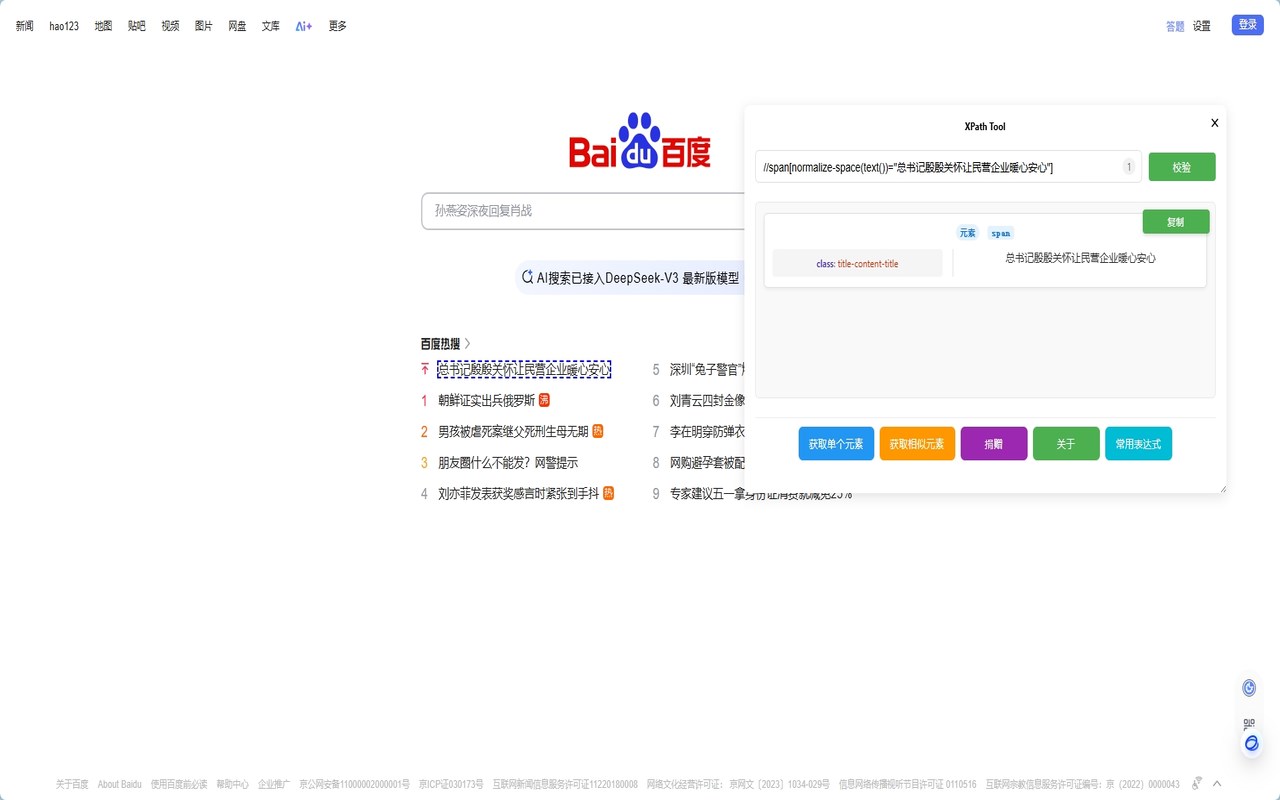
Task: Open hot search item 9 专家建议五一
Action: tap(761, 493)
